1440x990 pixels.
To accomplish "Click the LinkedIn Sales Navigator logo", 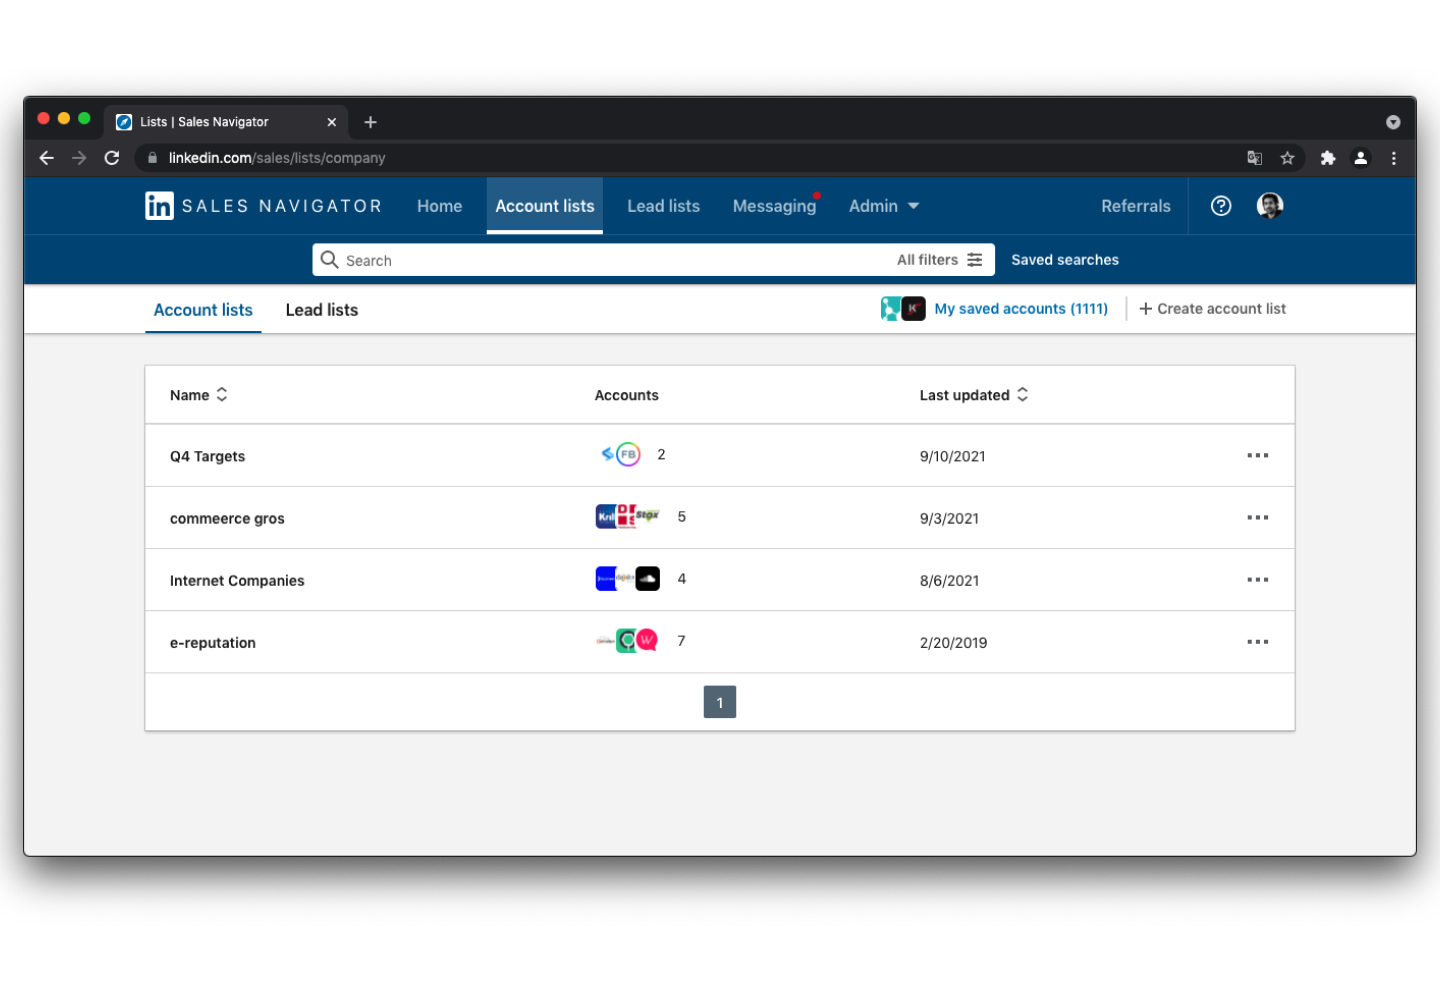I will (263, 206).
